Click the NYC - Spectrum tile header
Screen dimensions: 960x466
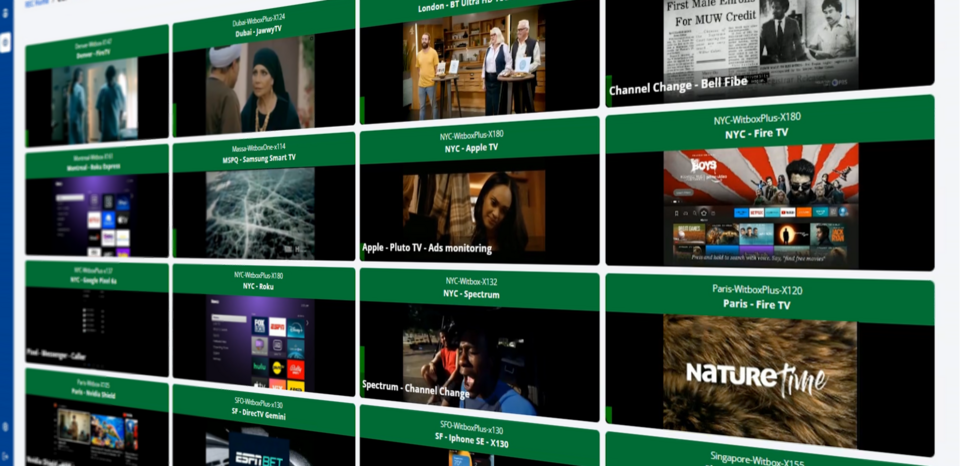(x=470, y=288)
